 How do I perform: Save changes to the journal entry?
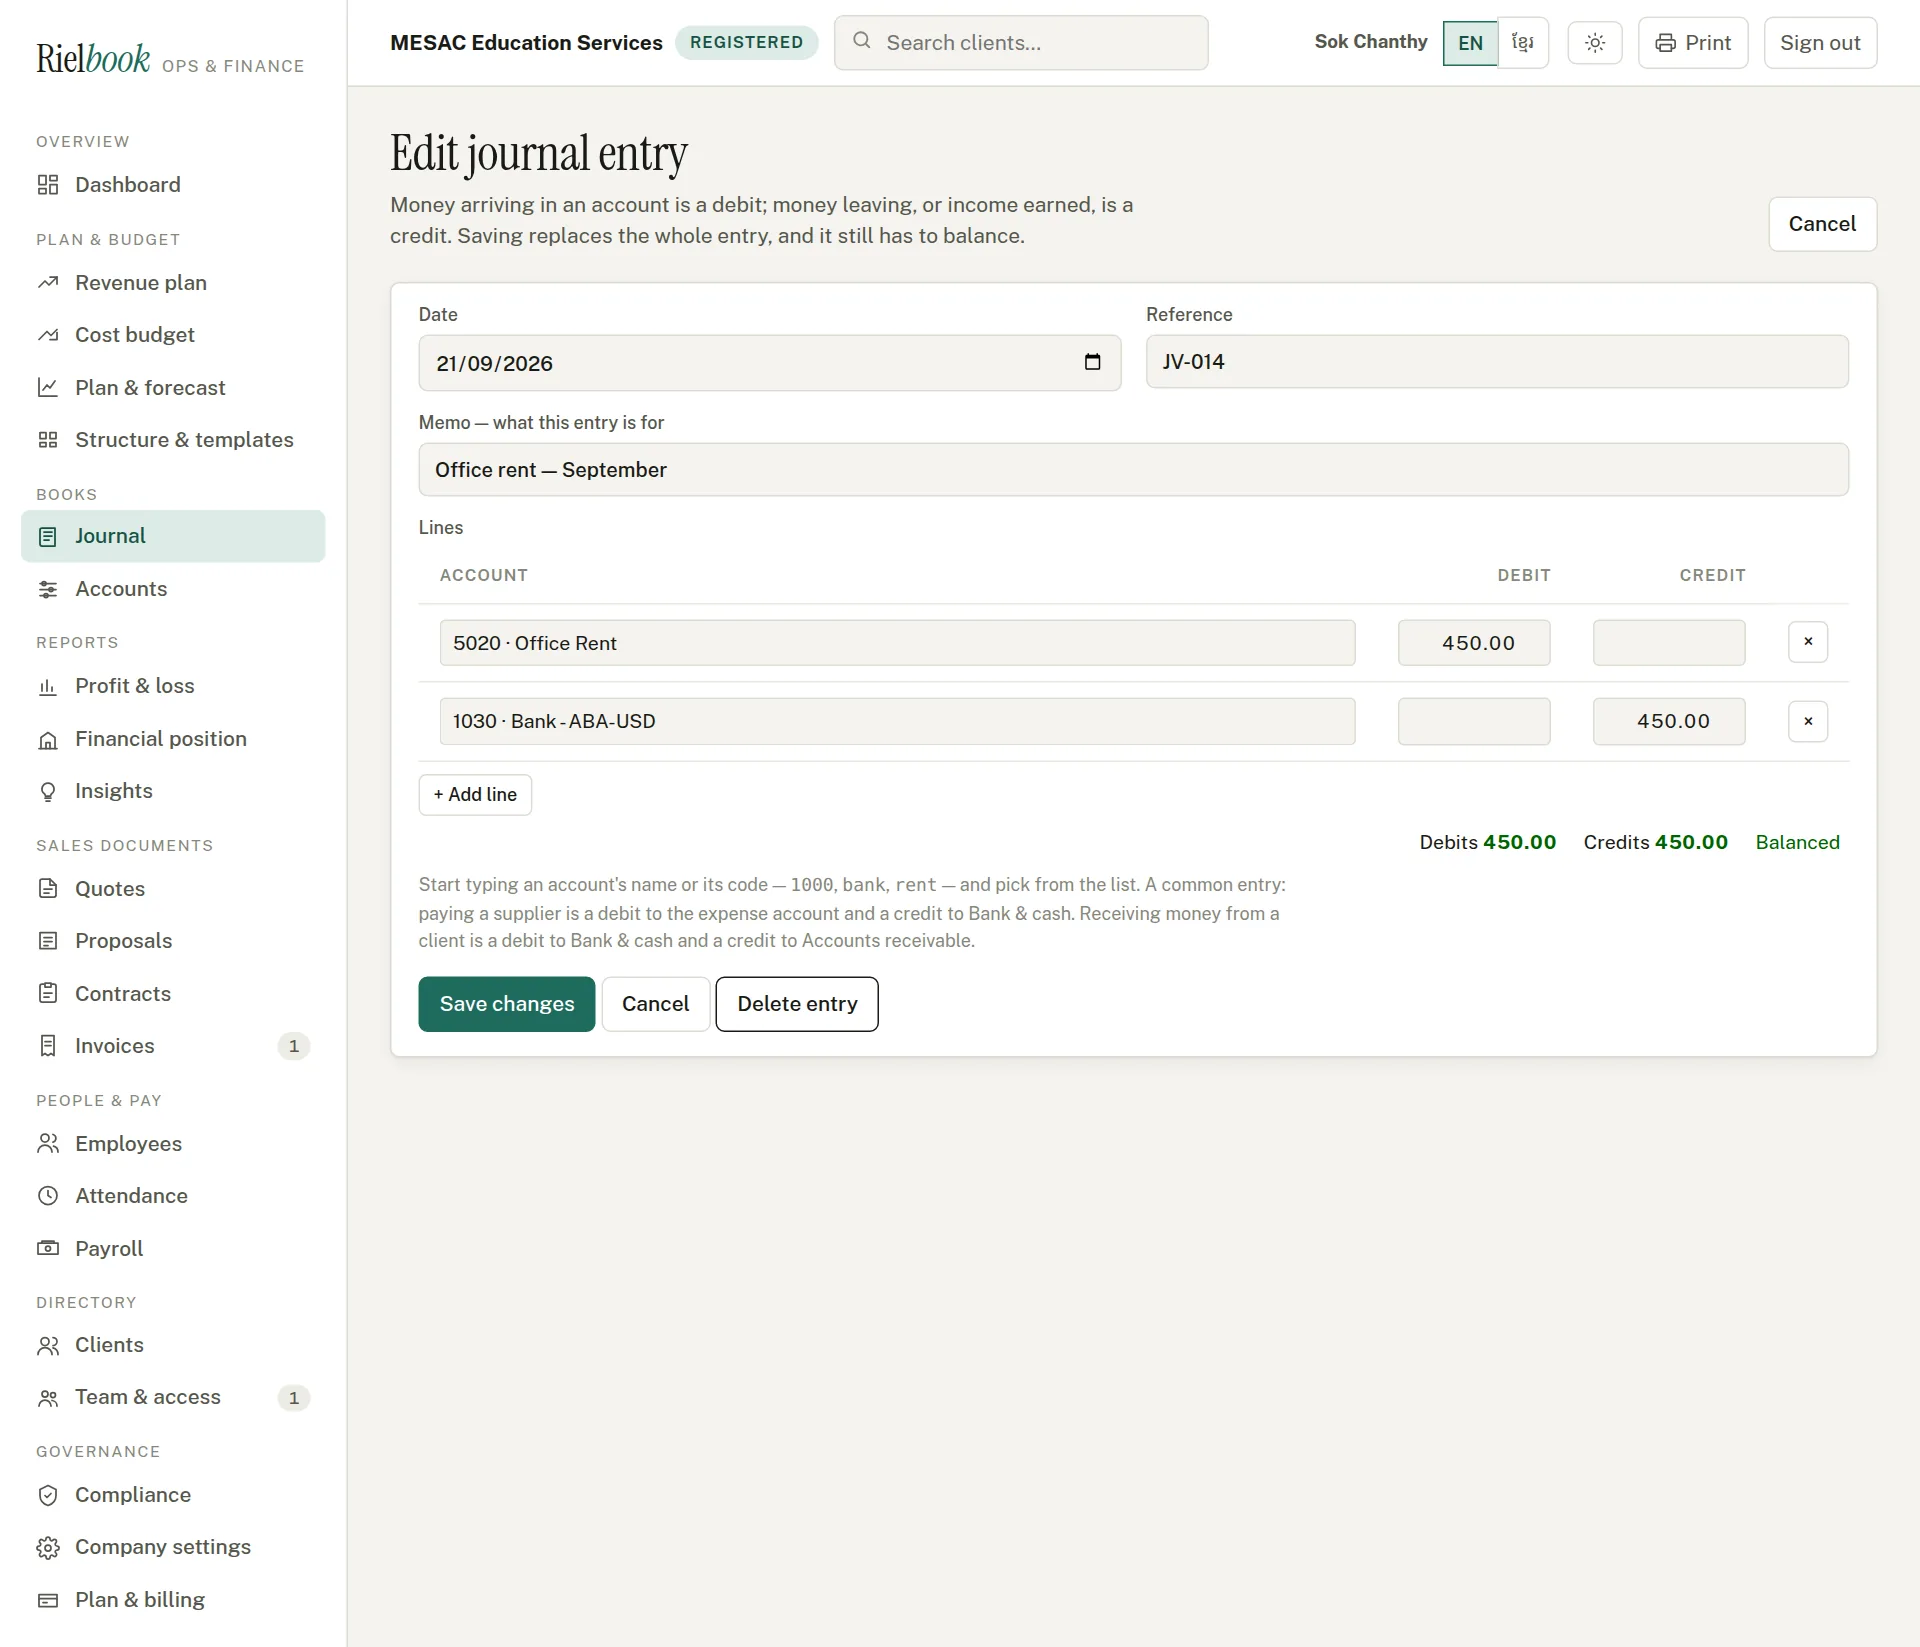507,1004
